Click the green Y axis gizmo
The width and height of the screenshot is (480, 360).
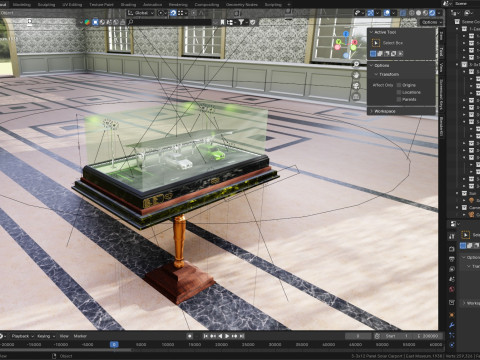click(x=338, y=42)
